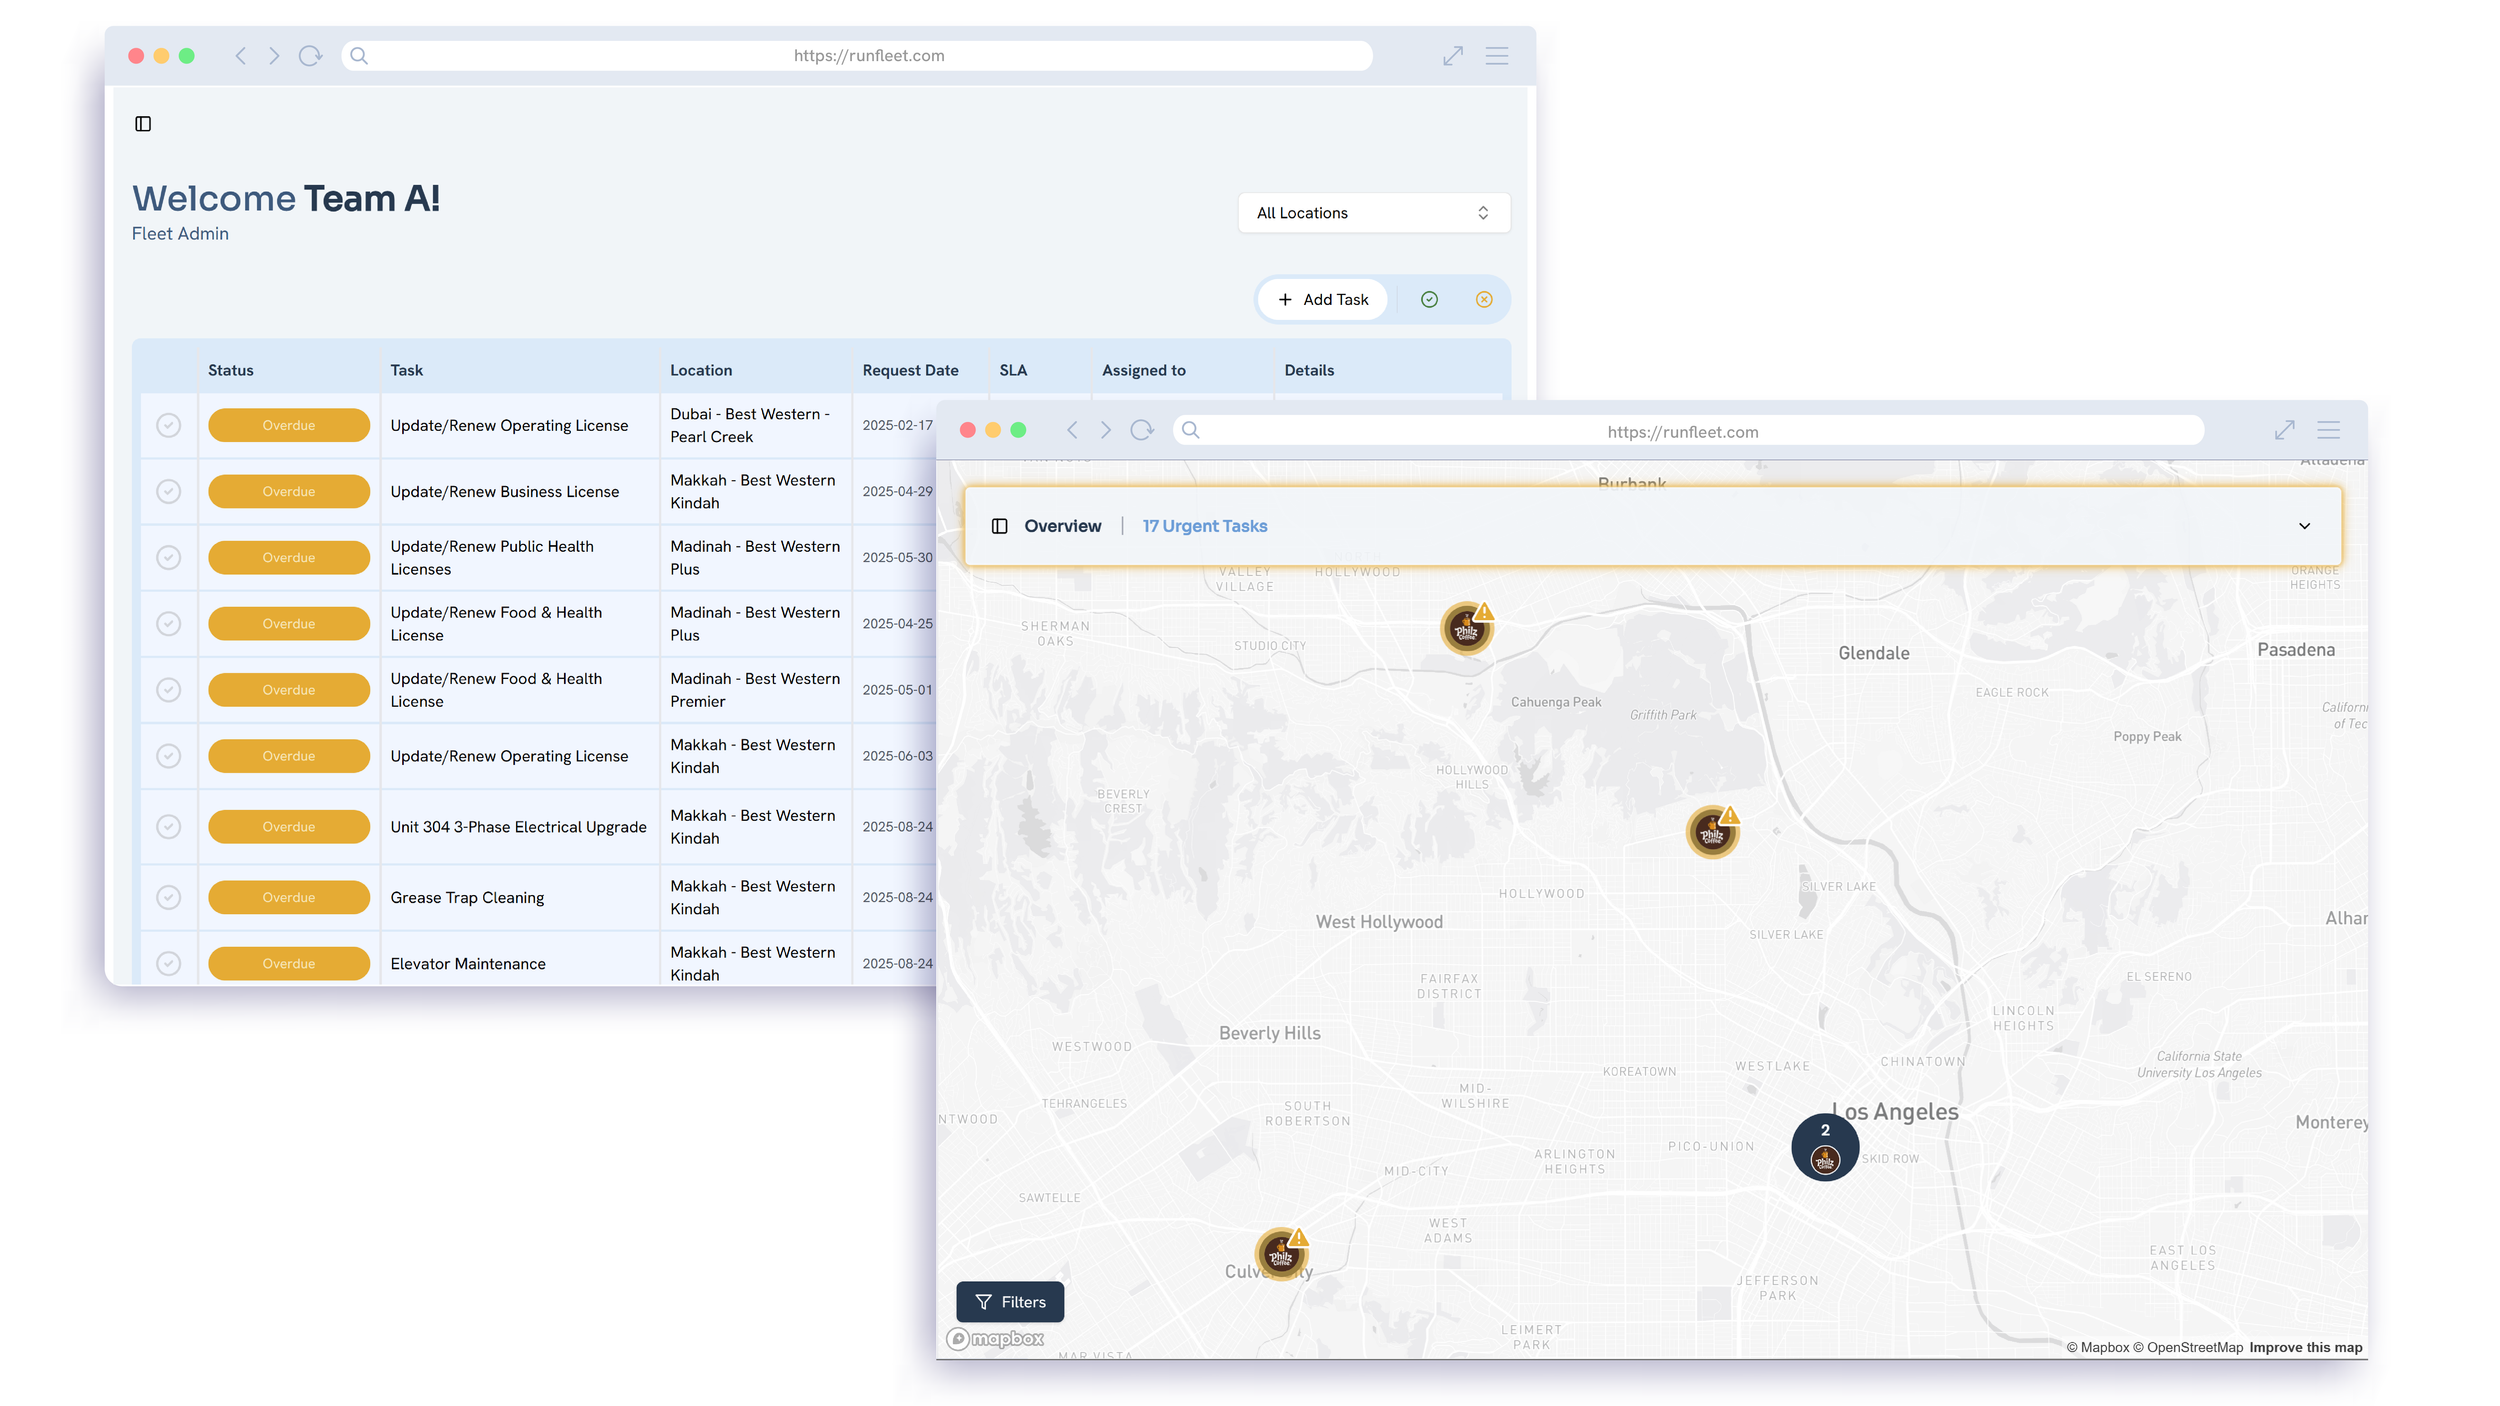The height and width of the screenshot is (1406, 2500).
Task: Select the green completed-tasks filter icon
Action: [1429, 299]
